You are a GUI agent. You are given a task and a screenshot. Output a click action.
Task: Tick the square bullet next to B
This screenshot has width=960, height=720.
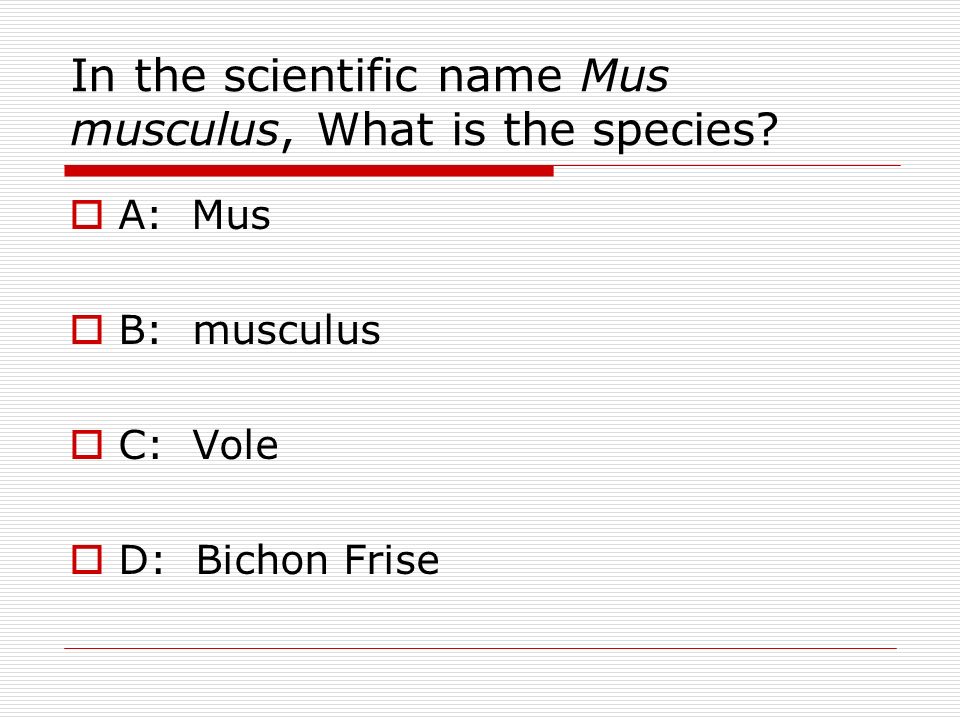pyautogui.click(x=87, y=329)
